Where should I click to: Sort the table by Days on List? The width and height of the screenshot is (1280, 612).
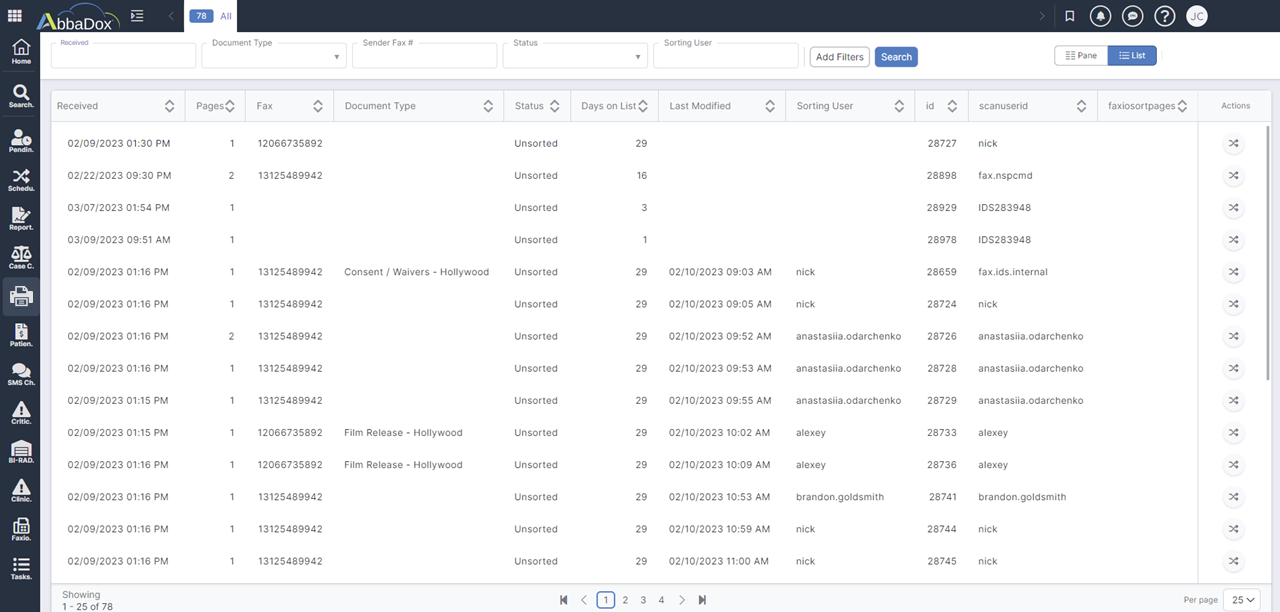[x=642, y=105]
